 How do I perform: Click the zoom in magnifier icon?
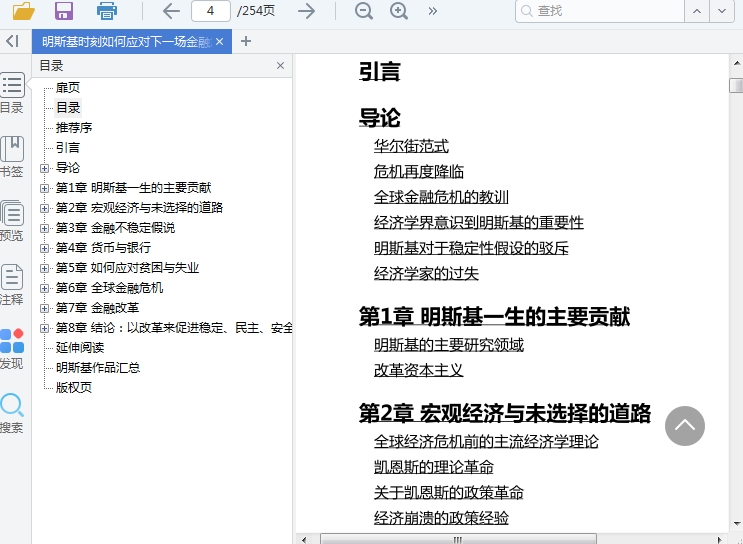click(399, 11)
